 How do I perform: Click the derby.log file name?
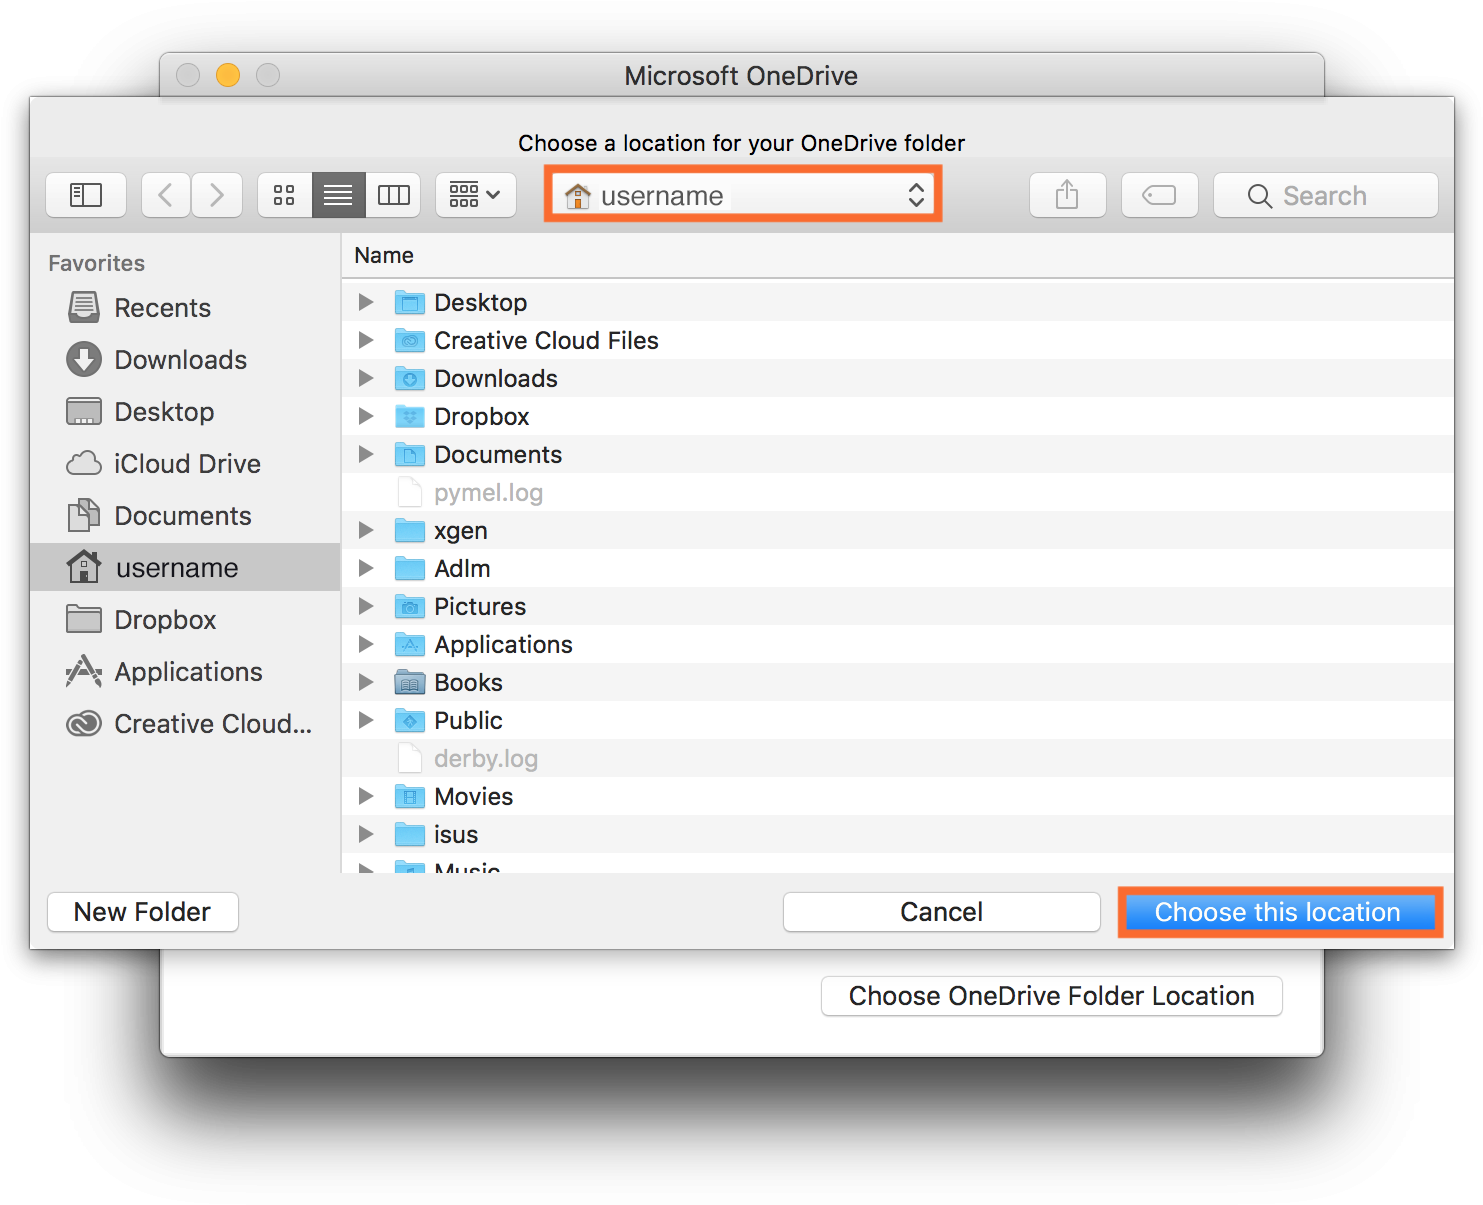click(x=486, y=759)
